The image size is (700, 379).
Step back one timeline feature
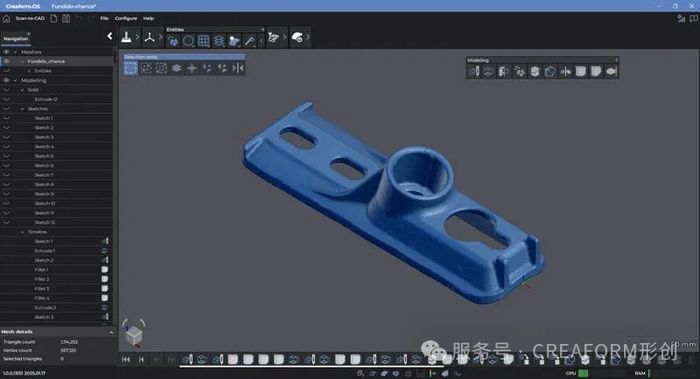click(x=142, y=359)
